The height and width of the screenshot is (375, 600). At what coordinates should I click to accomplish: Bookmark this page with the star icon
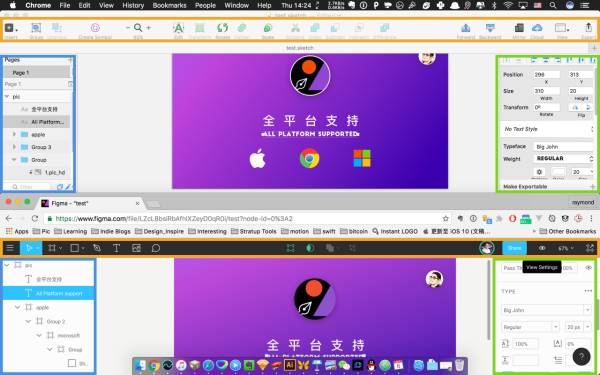click(x=445, y=218)
